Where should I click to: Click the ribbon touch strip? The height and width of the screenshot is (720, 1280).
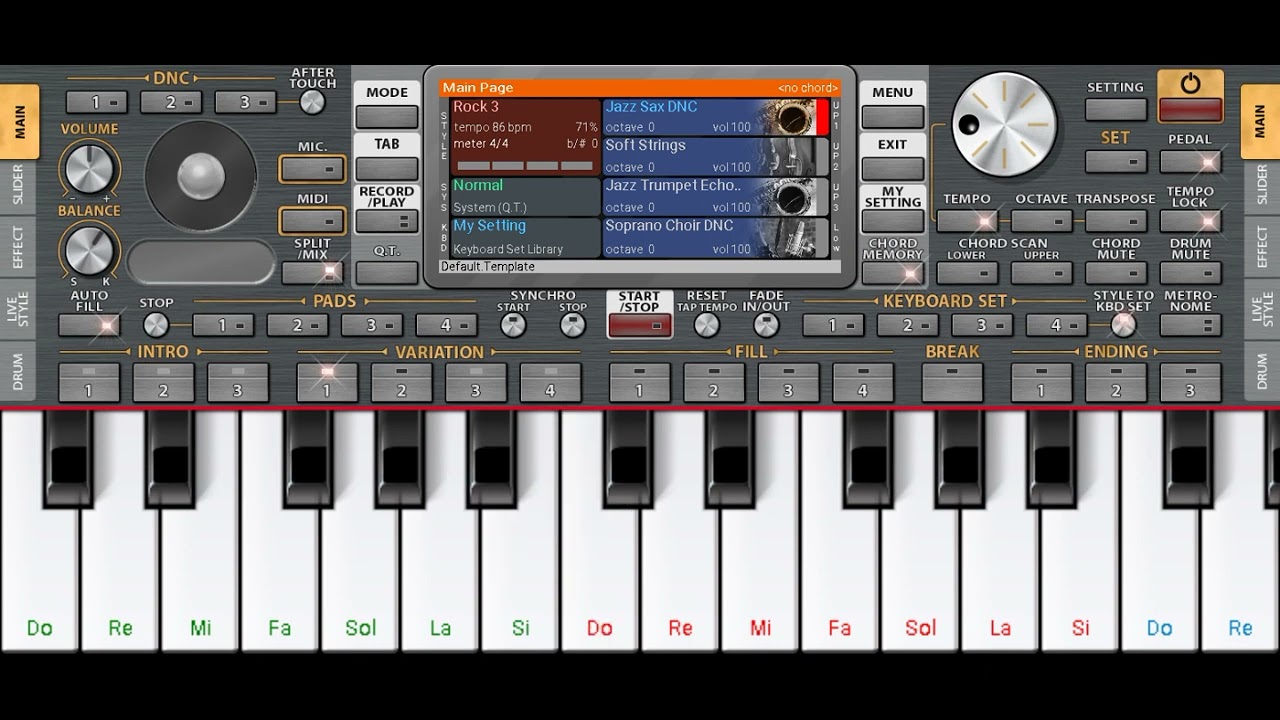click(x=201, y=262)
